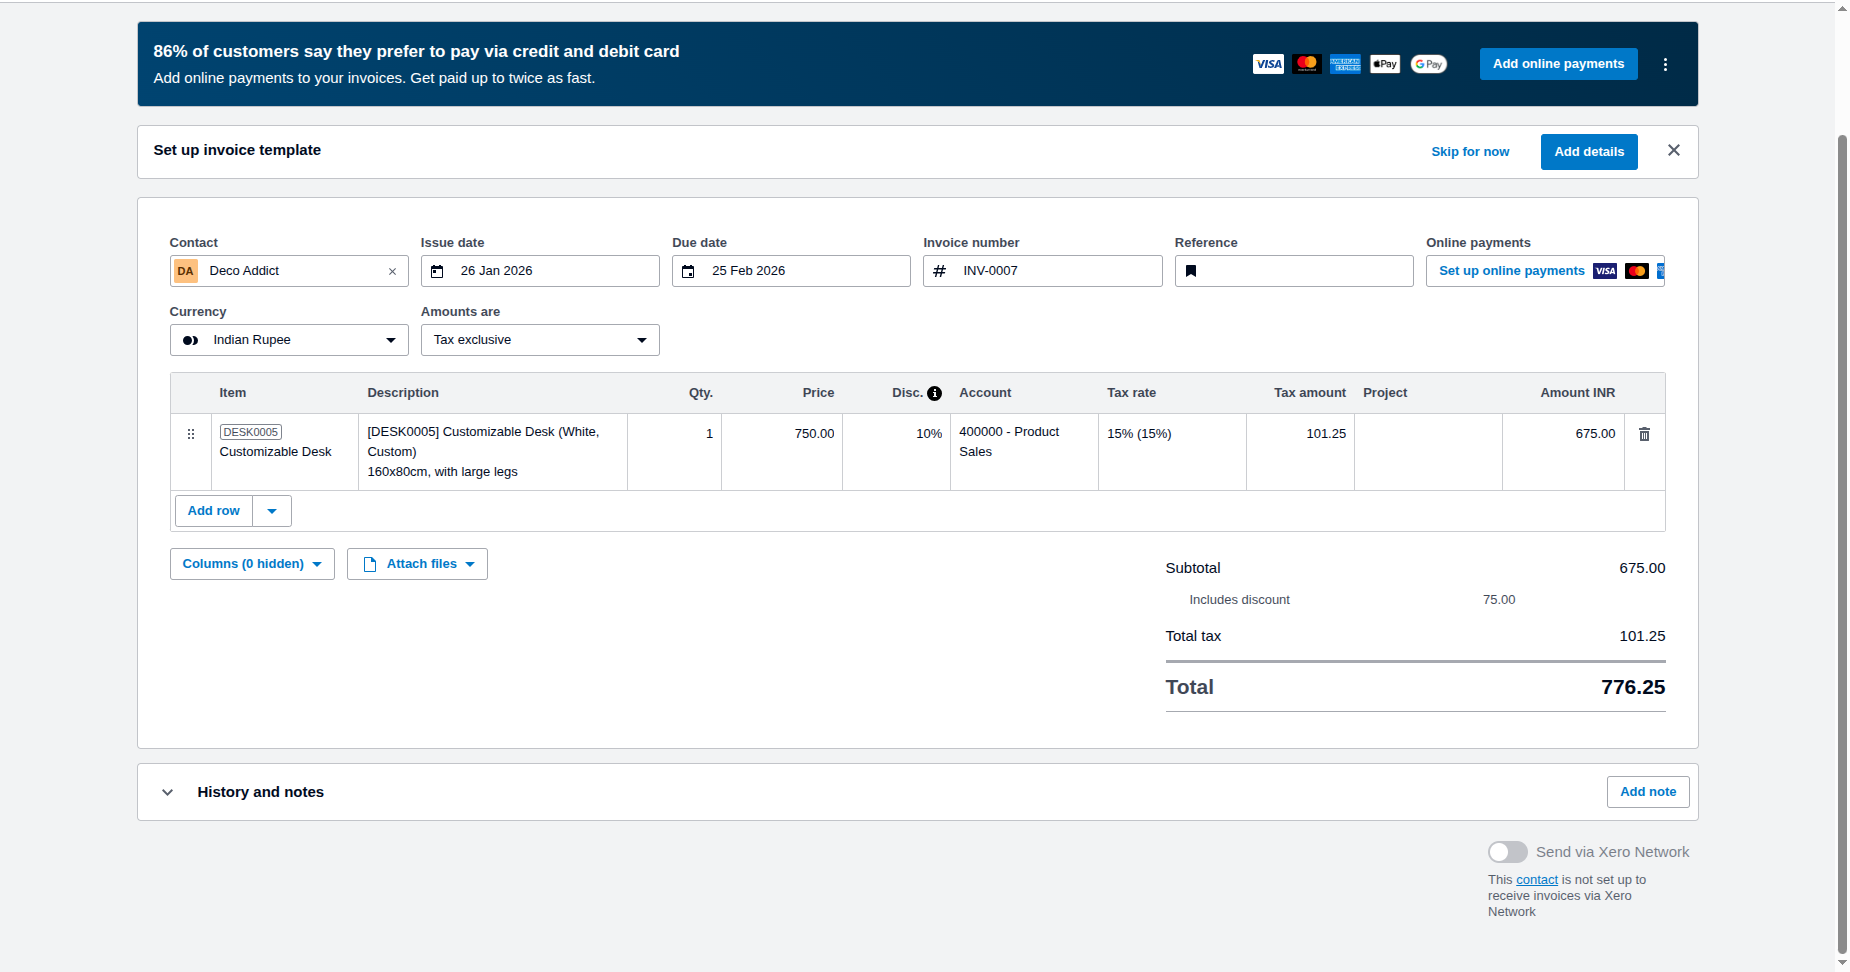Open the Currency dropdown
The height and width of the screenshot is (972, 1850).
[289, 340]
